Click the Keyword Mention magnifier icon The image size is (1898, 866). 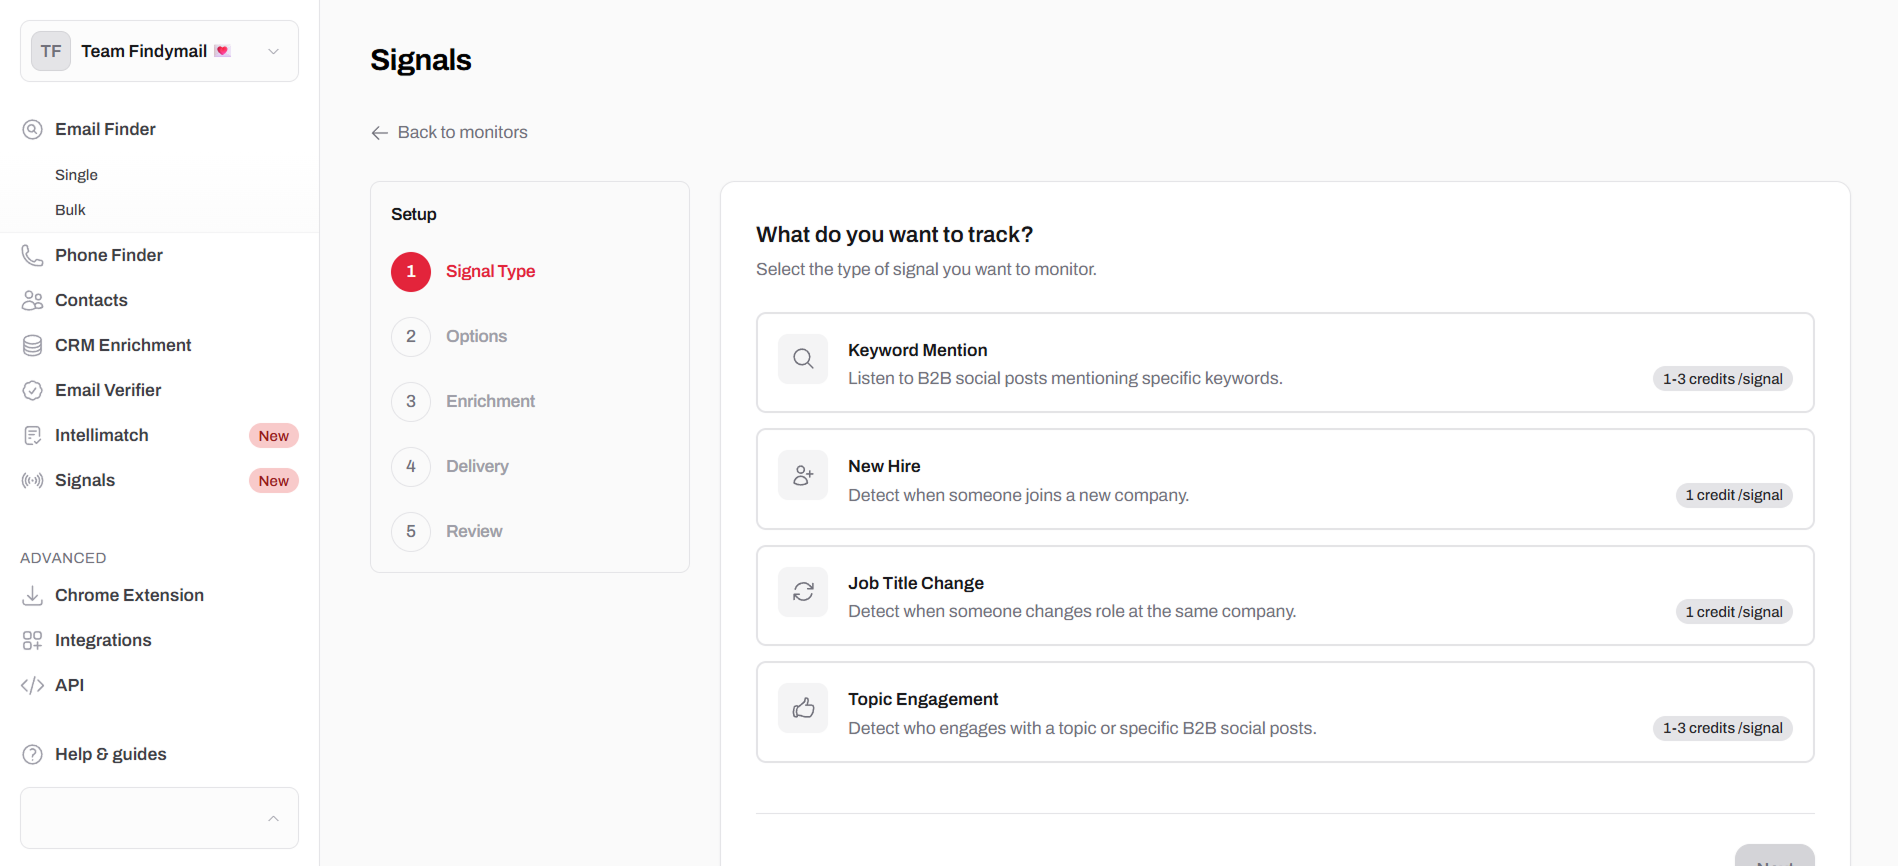point(803,359)
